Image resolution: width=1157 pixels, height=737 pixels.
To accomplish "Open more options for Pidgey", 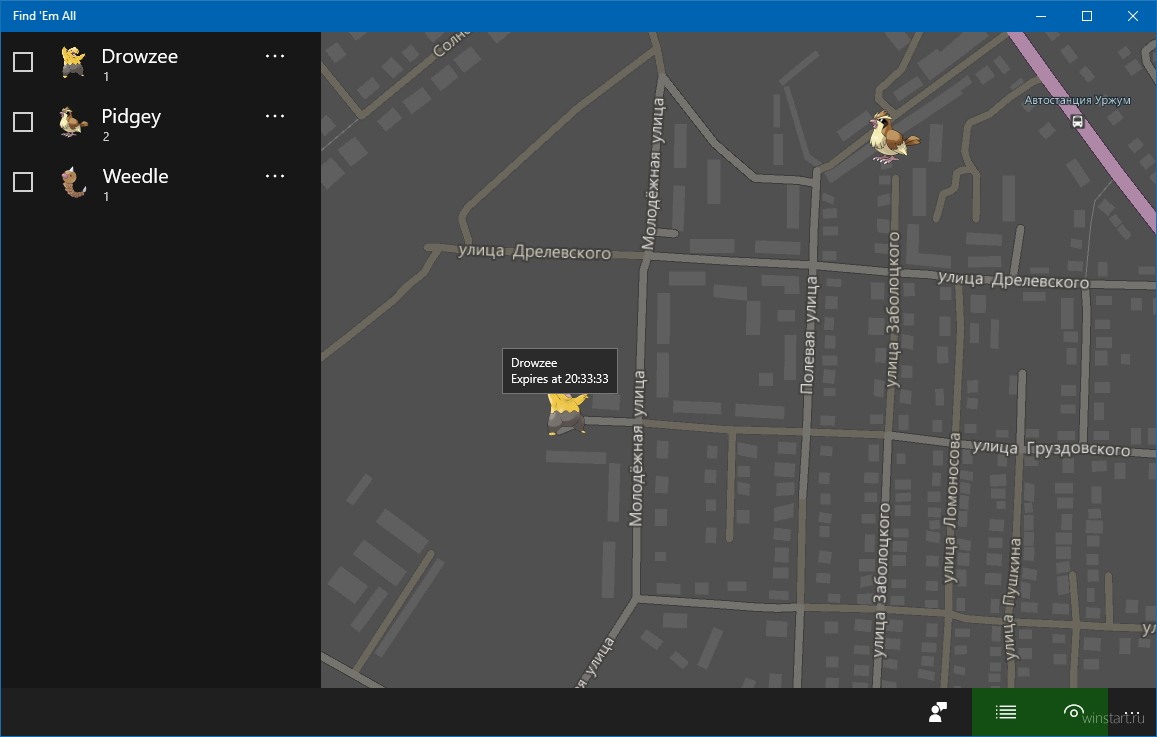I will tap(275, 116).
